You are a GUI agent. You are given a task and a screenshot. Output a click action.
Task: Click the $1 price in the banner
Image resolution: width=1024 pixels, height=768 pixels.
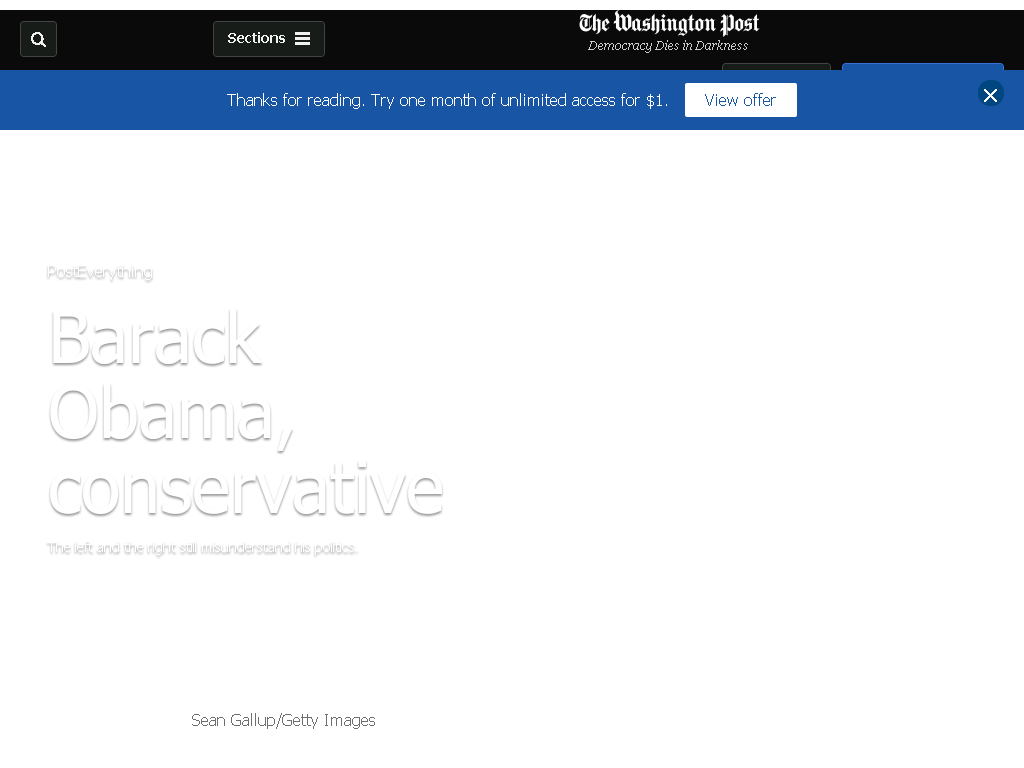654,101
